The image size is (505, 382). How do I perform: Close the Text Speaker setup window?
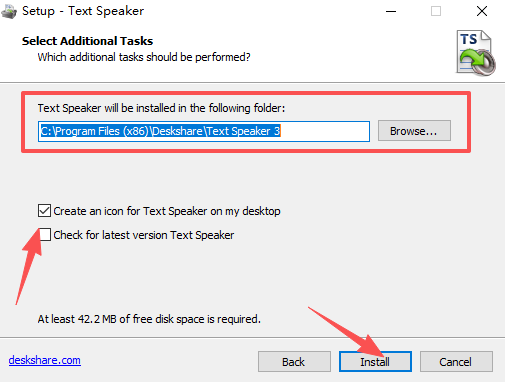(x=482, y=11)
